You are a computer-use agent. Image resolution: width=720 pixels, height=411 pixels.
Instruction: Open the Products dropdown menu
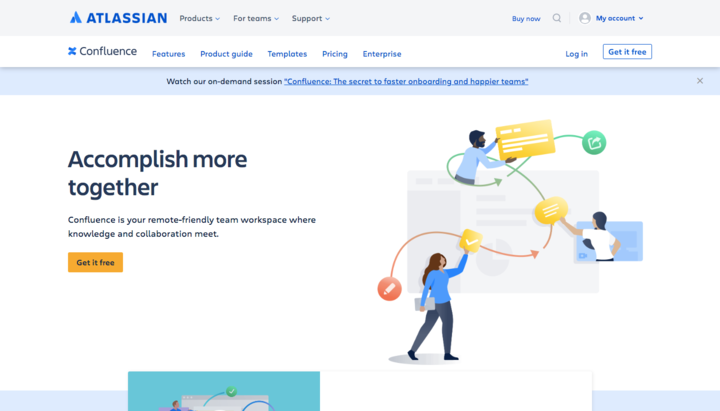pyautogui.click(x=200, y=18)
